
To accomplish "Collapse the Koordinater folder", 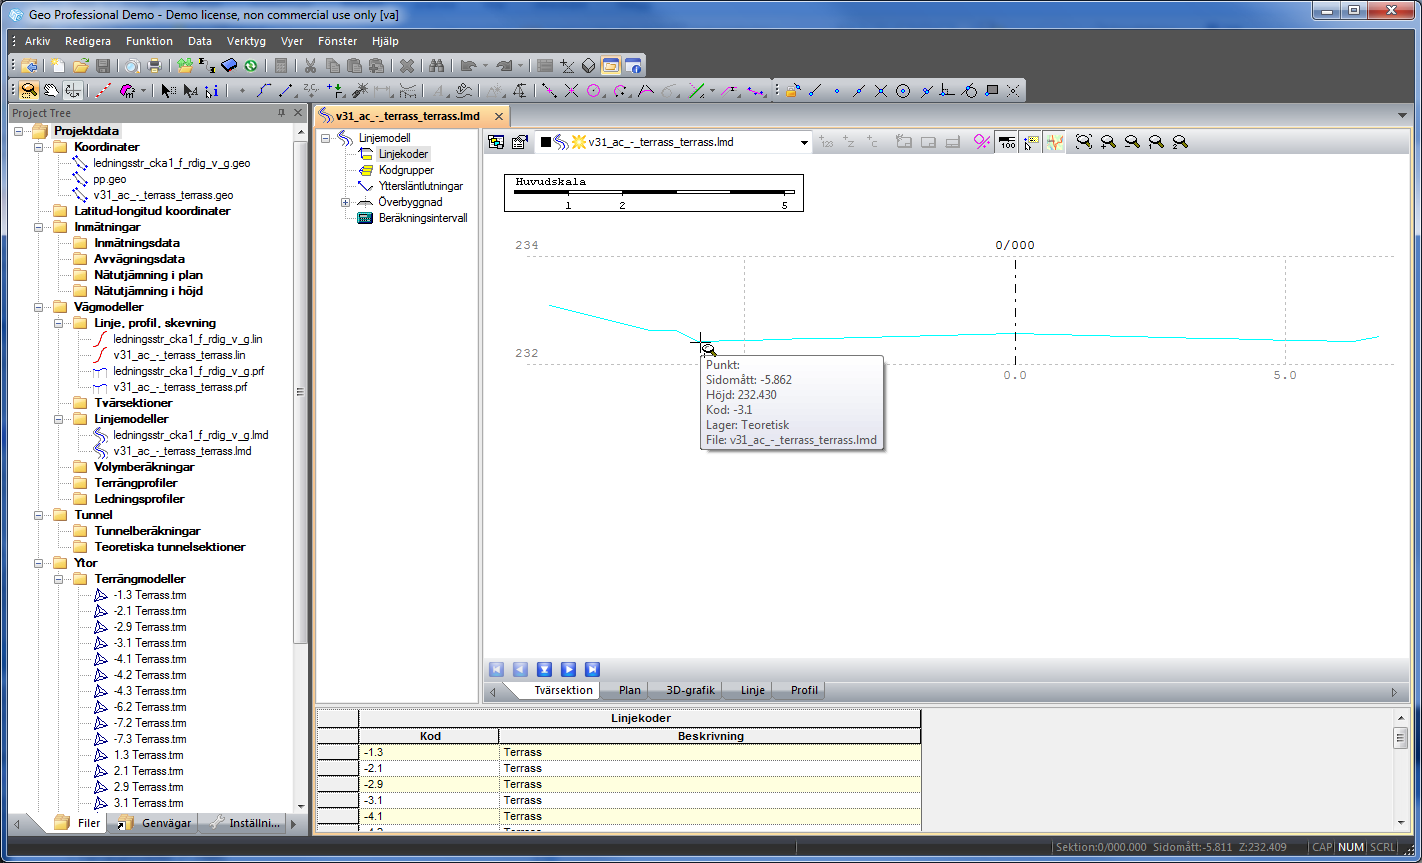I will coord(39,147).
